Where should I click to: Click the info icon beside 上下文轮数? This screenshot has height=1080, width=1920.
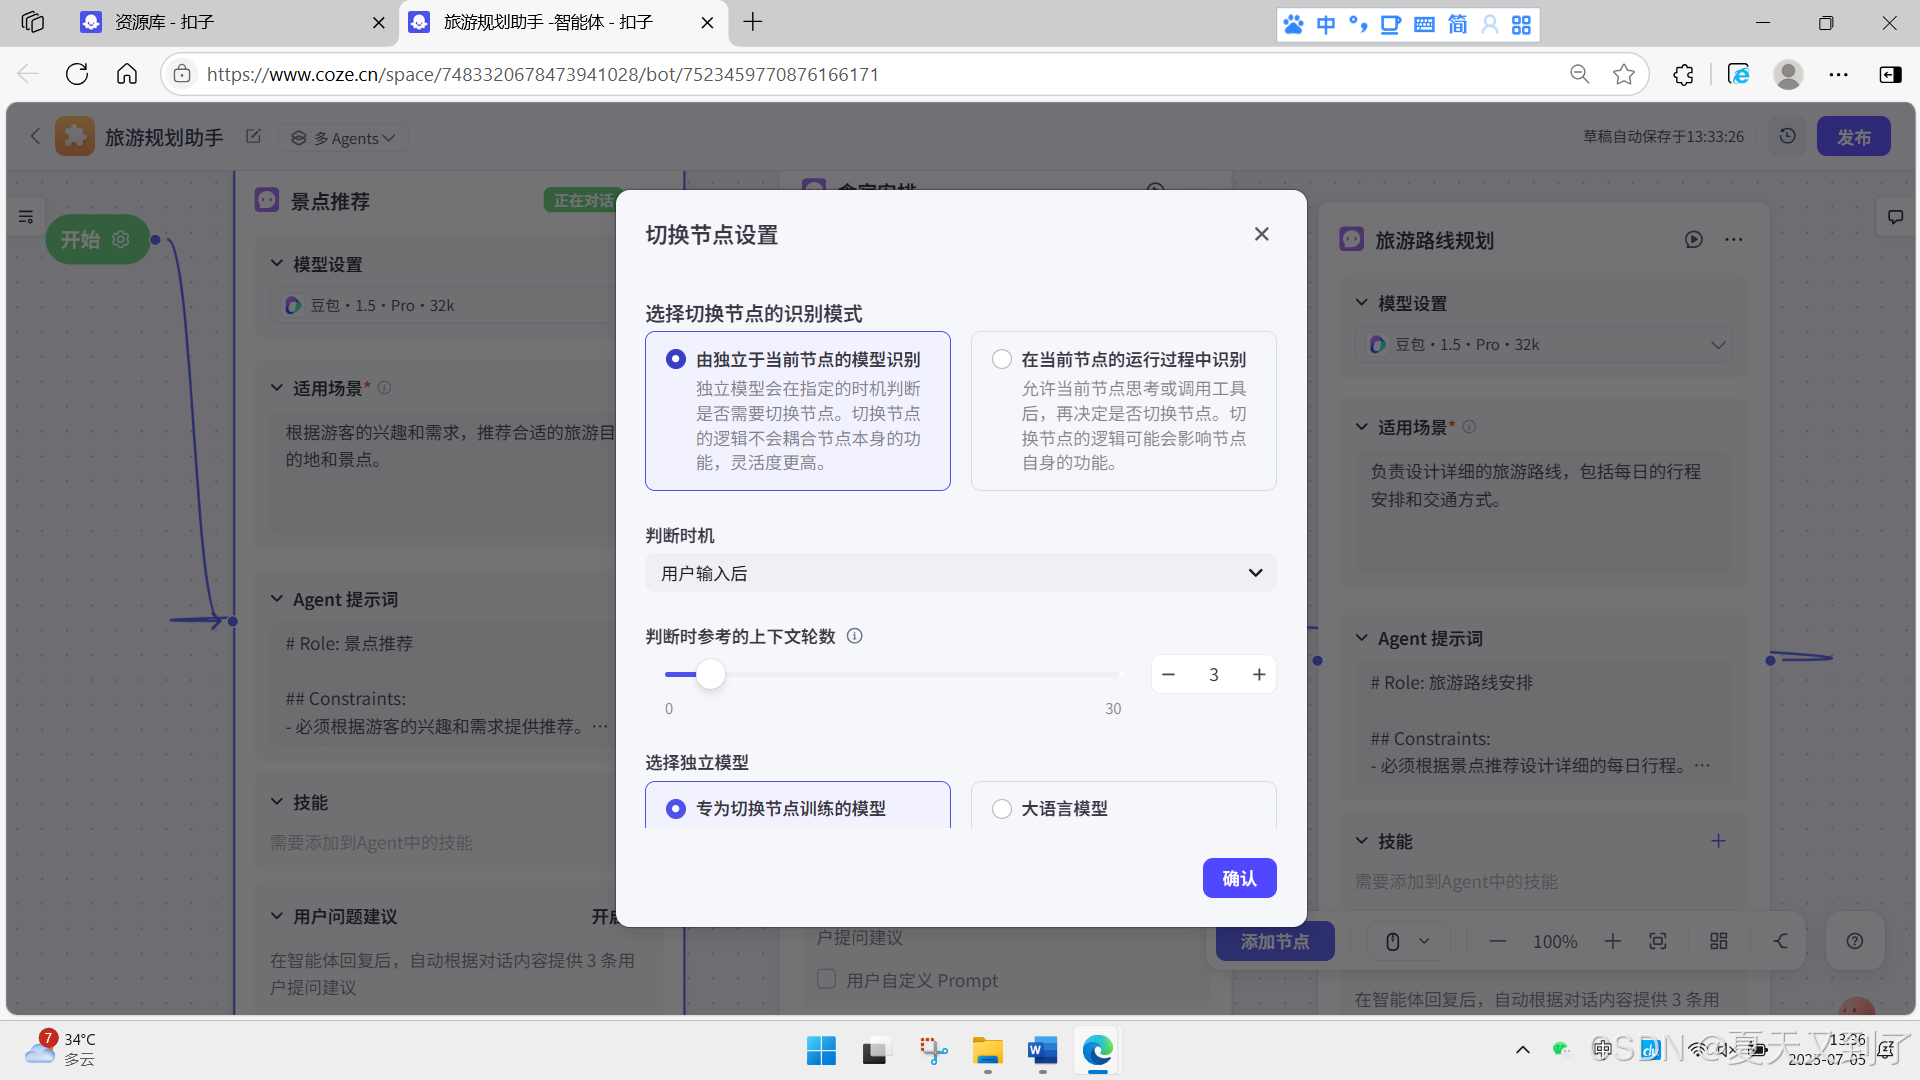point(855,636)
